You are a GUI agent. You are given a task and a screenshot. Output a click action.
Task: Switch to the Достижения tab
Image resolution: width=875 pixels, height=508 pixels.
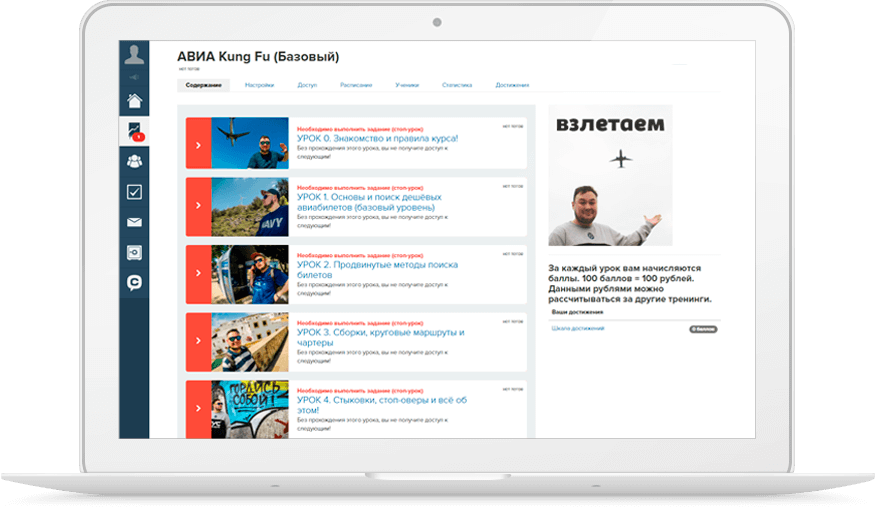pos(512,85)
